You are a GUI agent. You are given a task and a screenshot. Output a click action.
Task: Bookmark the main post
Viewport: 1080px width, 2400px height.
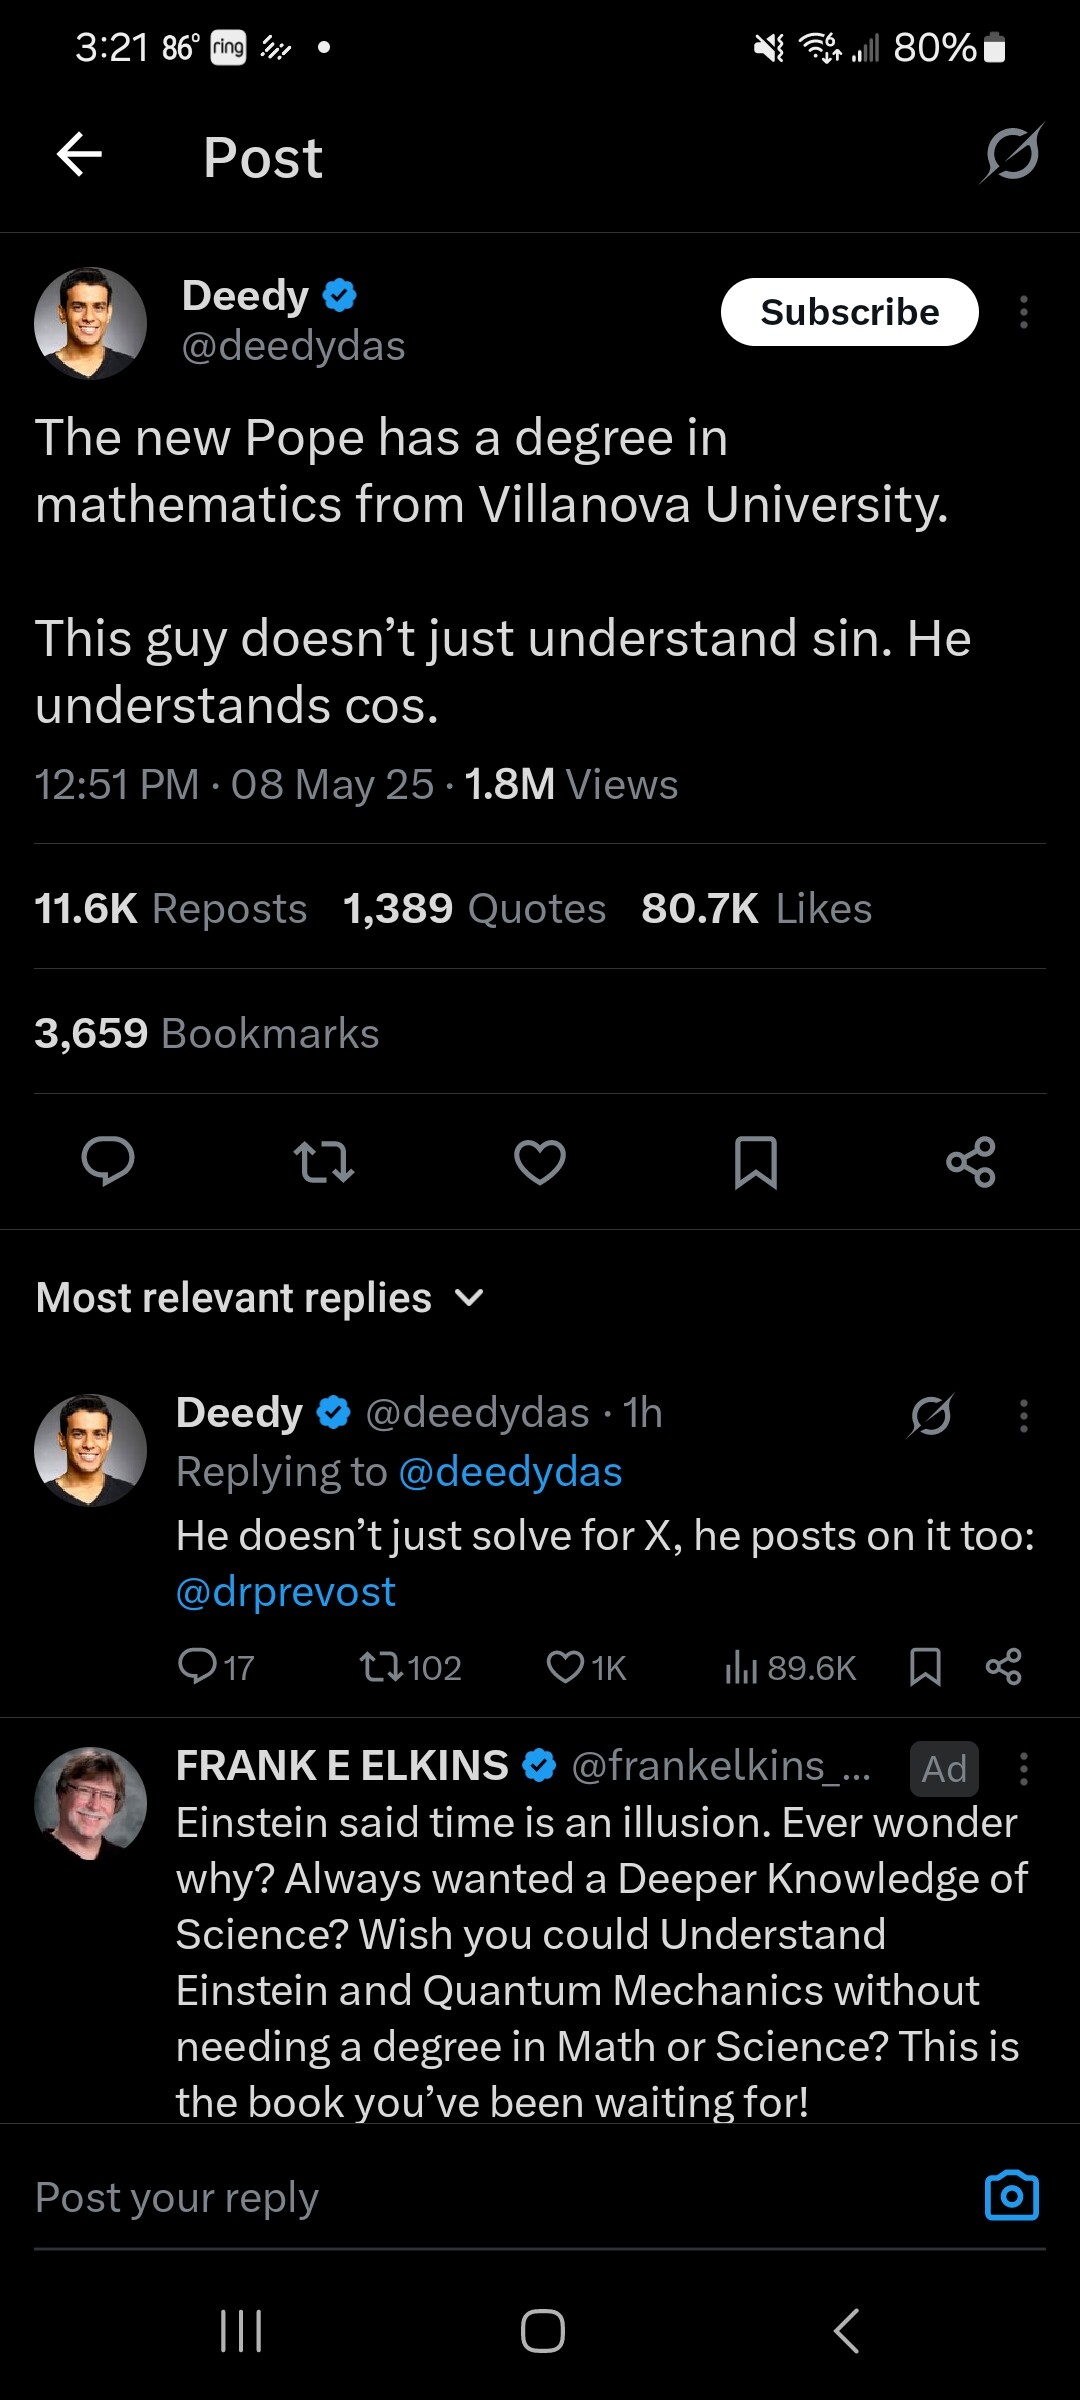755,1162
